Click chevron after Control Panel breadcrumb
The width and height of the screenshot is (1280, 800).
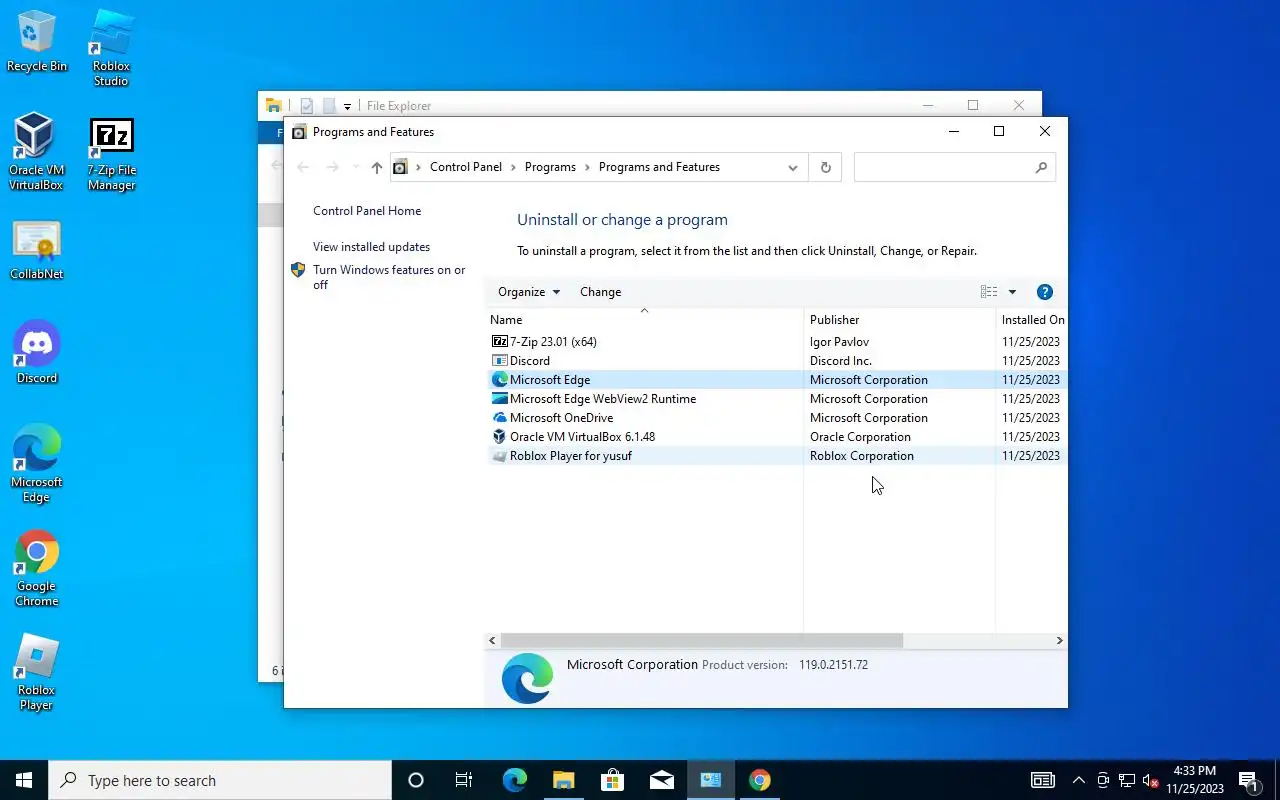click(x=514, y=167)
